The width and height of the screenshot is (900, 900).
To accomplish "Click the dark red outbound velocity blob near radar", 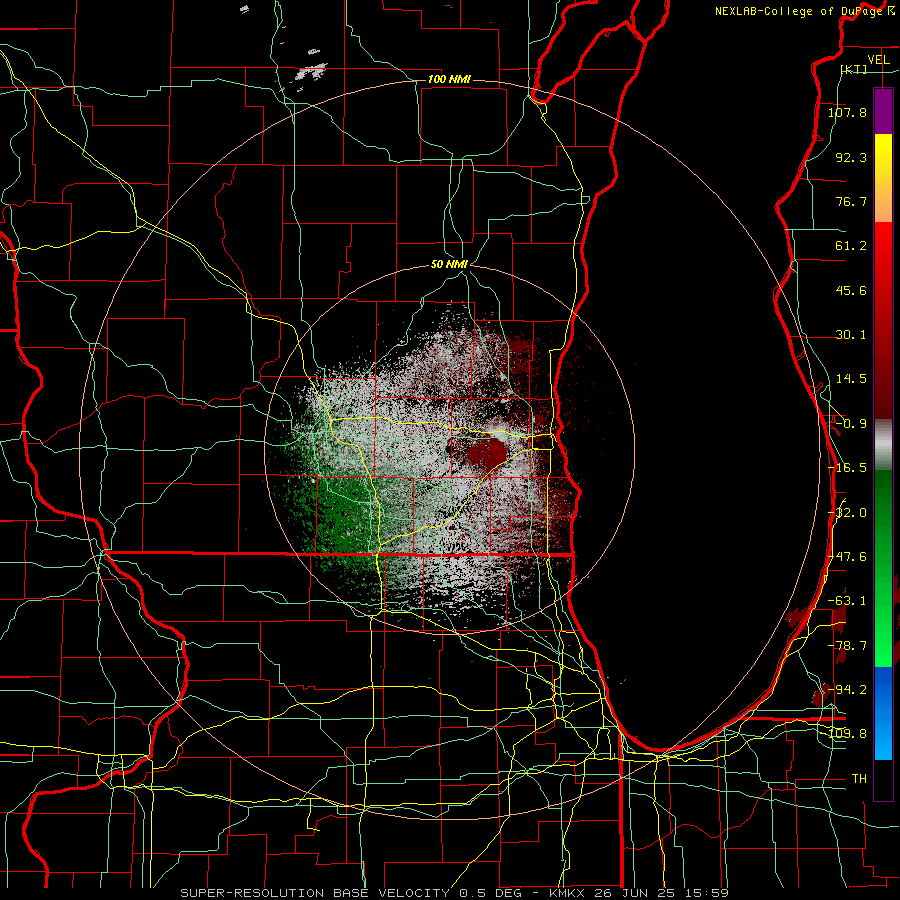I will (x=488, y=453).
